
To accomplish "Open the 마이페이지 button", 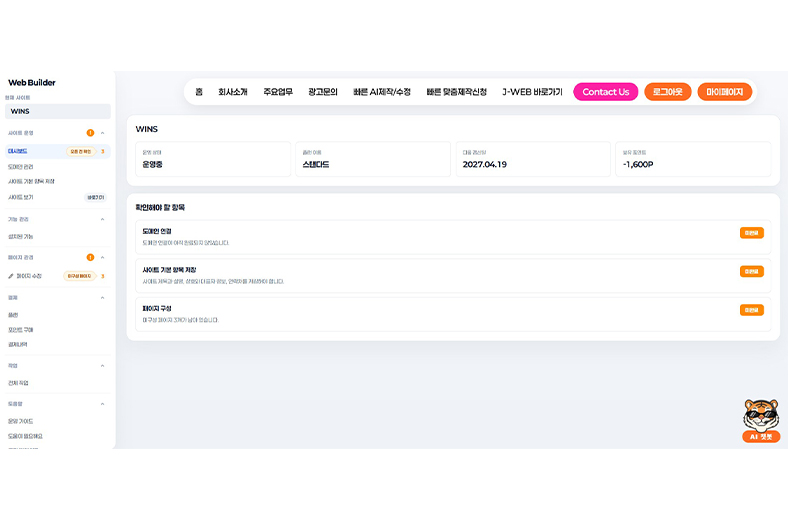I will pyautogui.click(x=725, y=92).
